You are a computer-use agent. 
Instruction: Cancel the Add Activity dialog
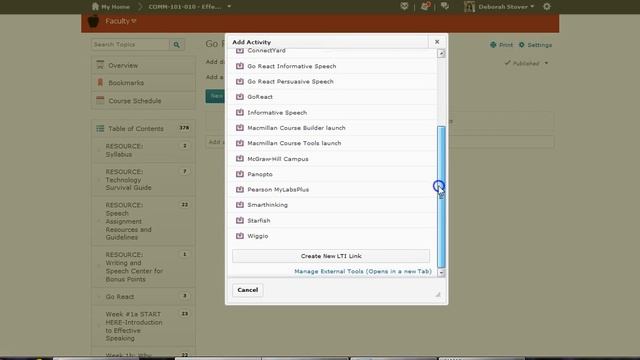pos(248,290)
